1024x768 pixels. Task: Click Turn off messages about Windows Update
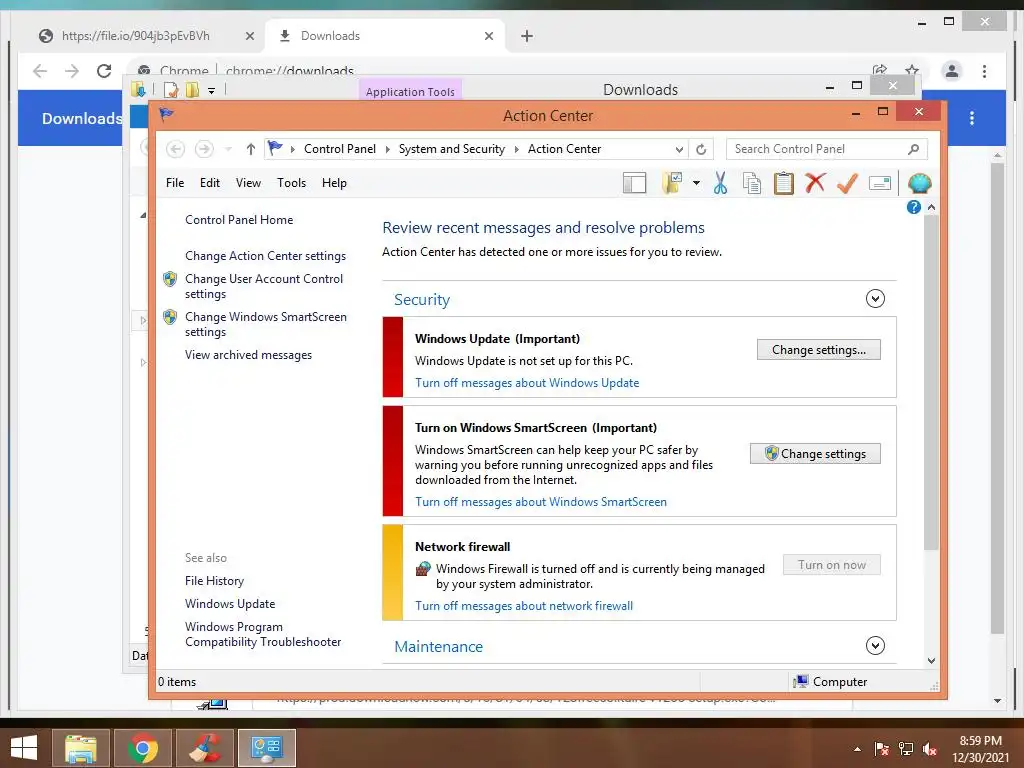pos(527,383)
